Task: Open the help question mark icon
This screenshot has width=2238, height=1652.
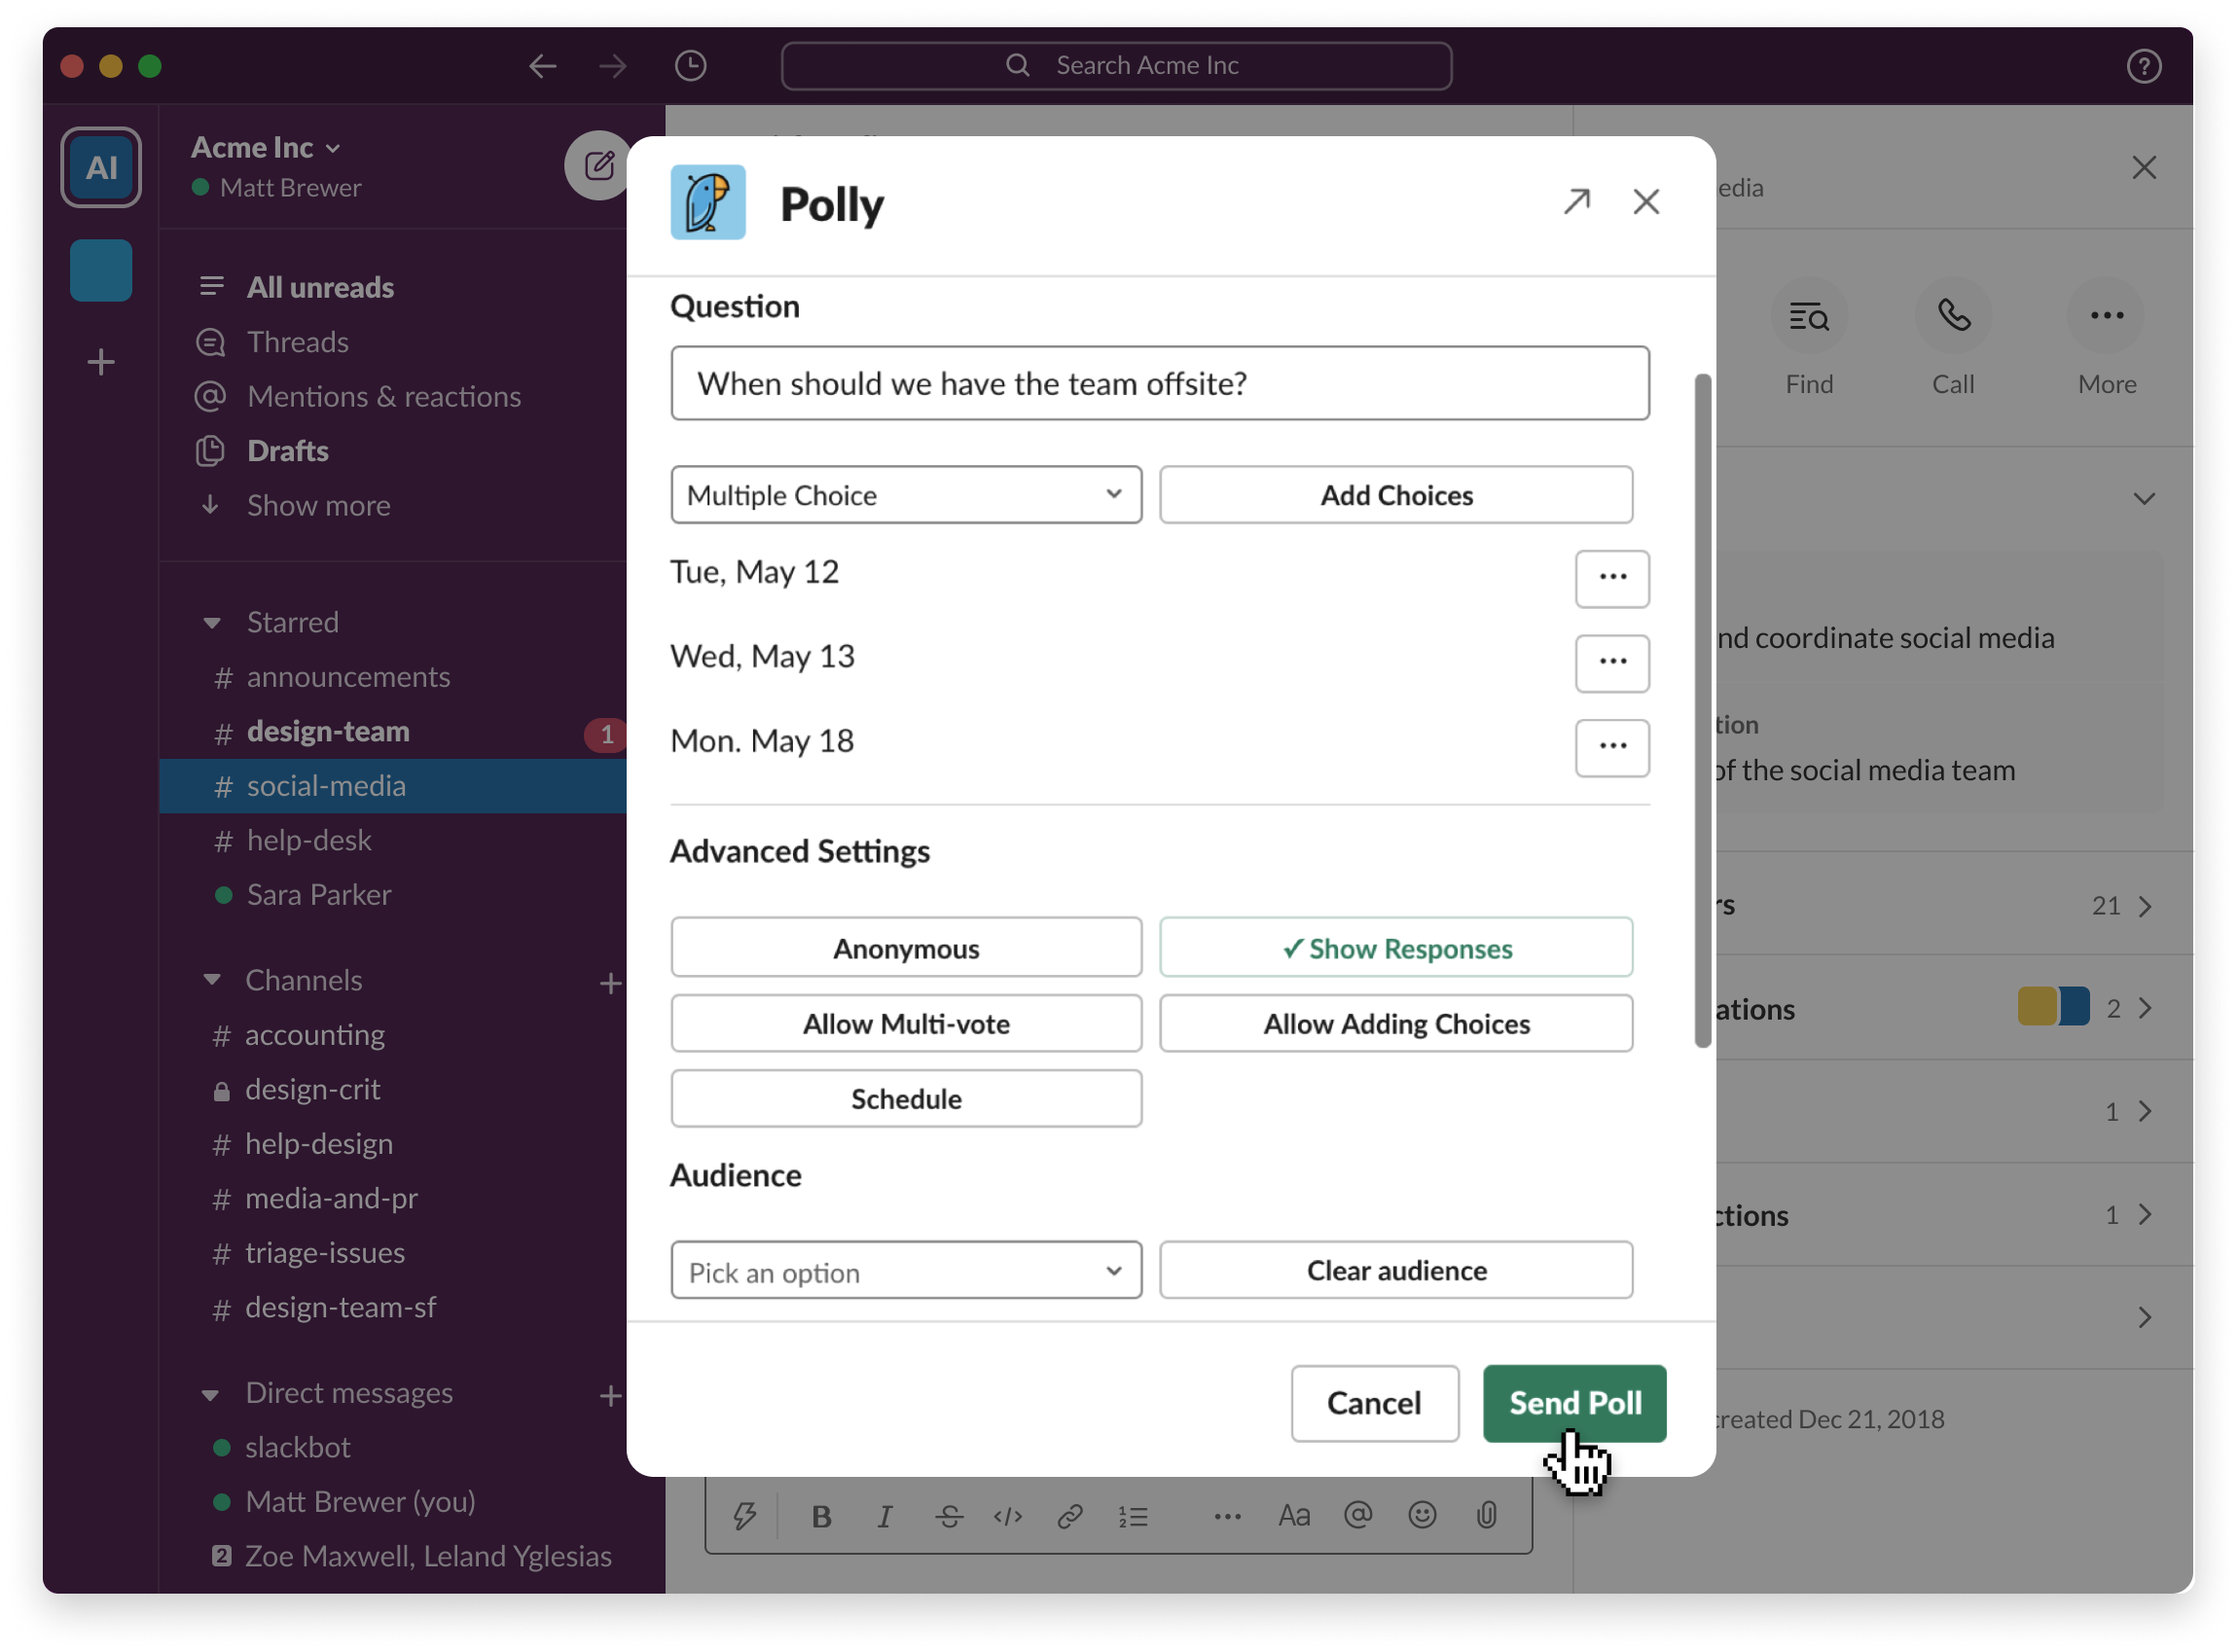Action: tap(2143, 66)
